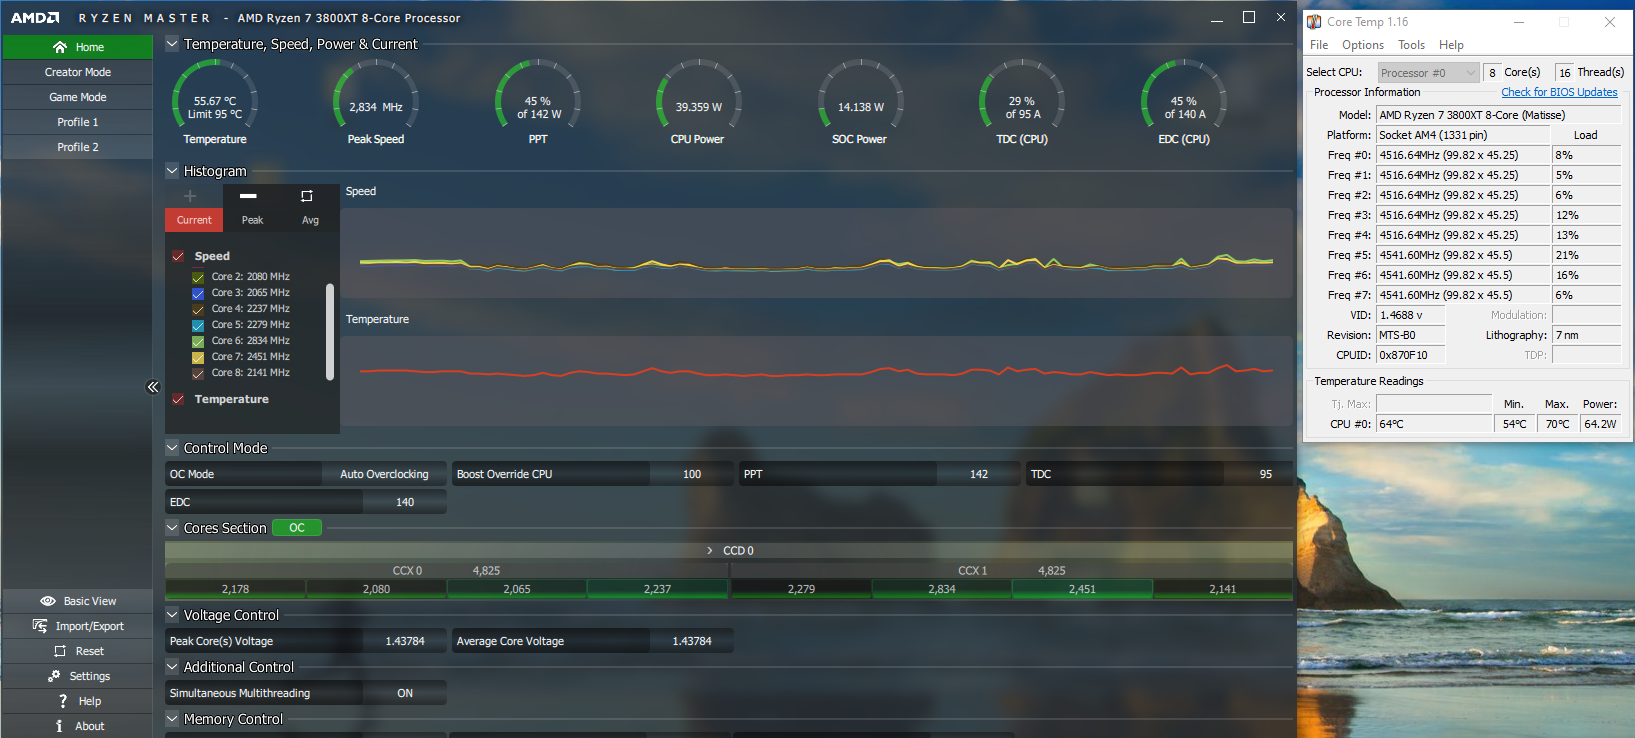
Task: Open Profile 1 in sidebar
Action: (77, 122)
